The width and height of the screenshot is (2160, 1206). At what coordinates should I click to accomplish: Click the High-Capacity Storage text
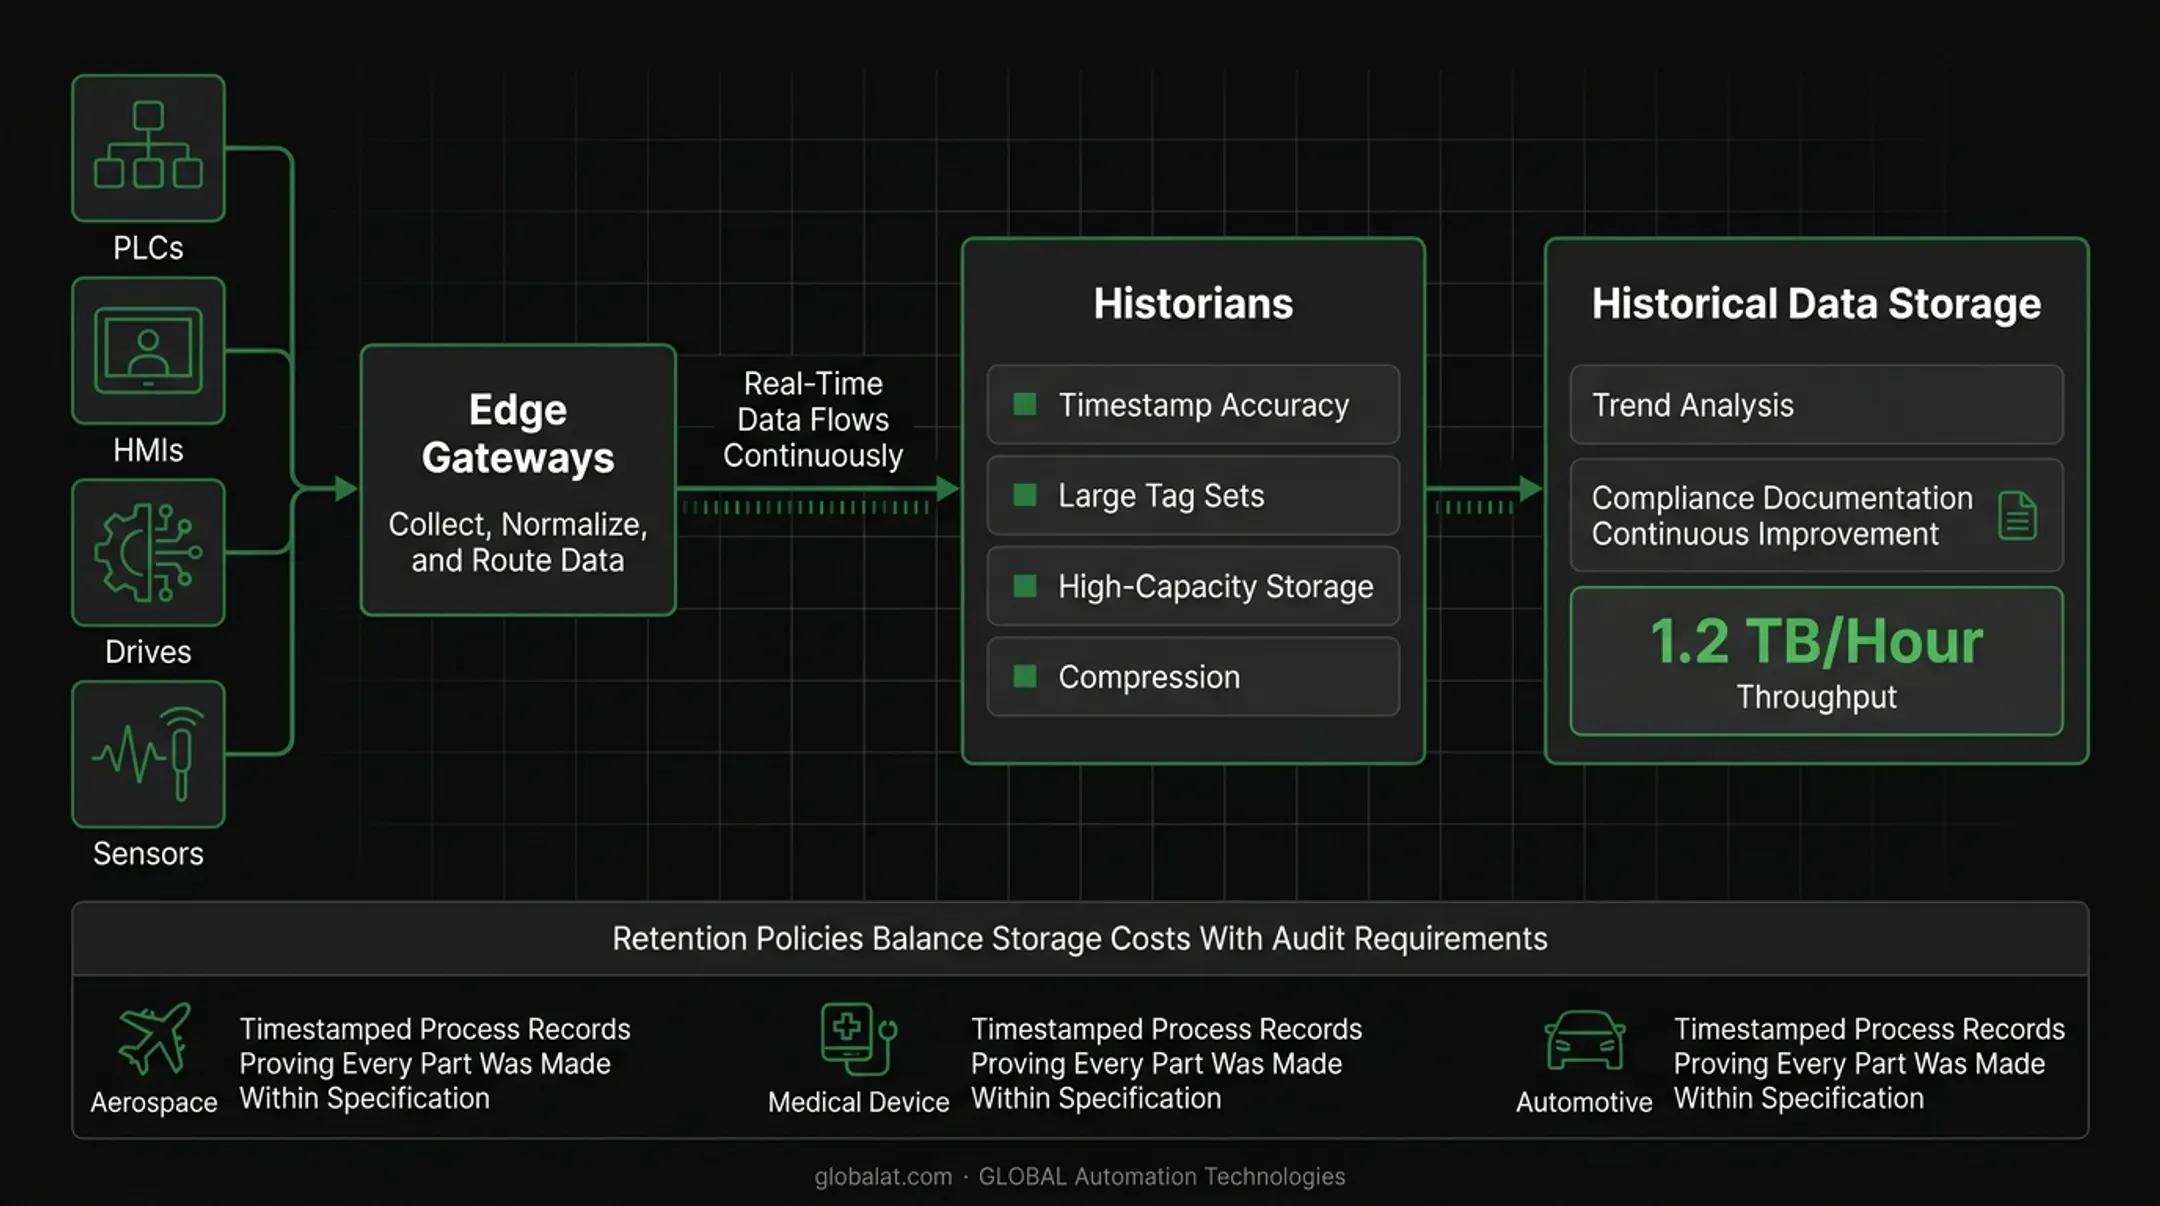(x=1216, y=586)
